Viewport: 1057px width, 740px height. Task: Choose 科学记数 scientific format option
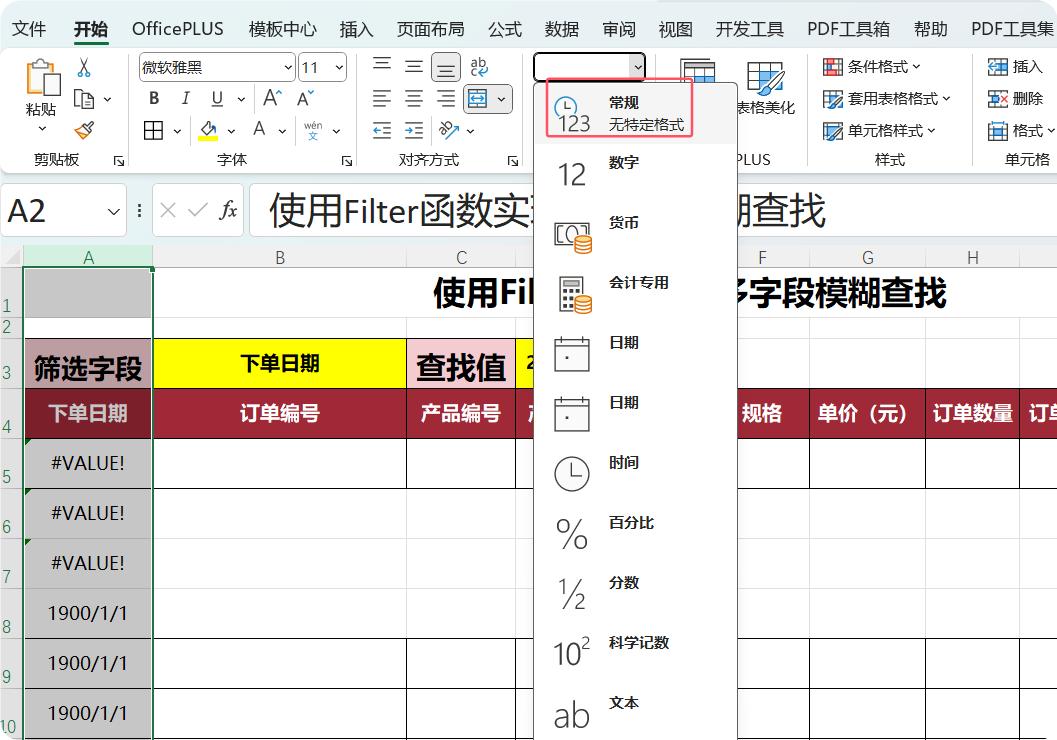(x=634, y=654)
